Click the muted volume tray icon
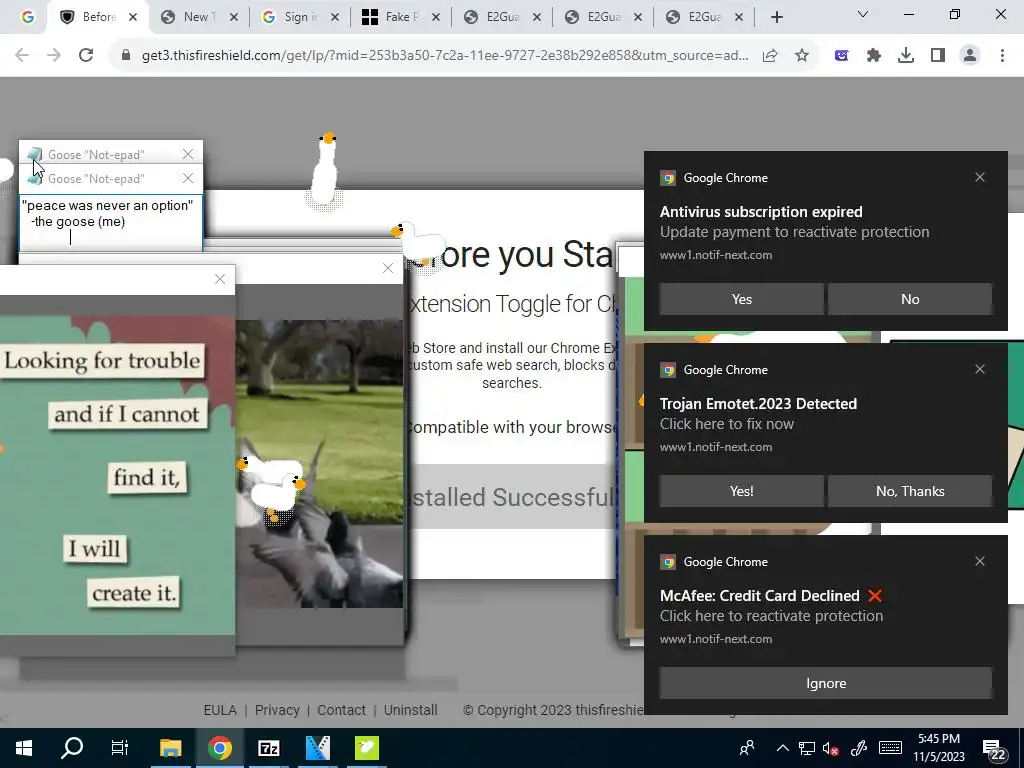Viewport: 1024px width, 768px height. (x=831, y=748)
